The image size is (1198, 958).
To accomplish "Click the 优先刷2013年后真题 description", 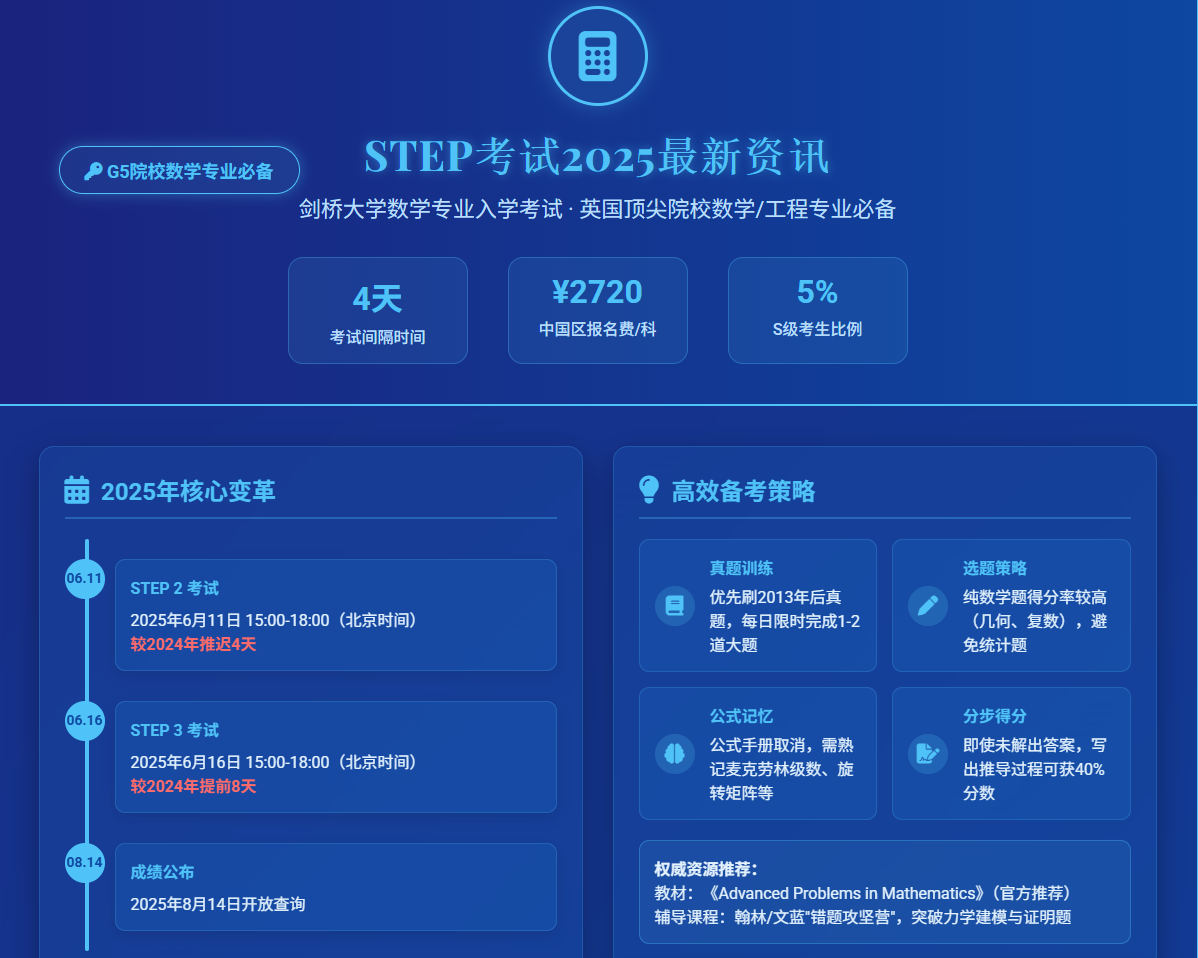I will pyautogui.click(x=785, y=621).
